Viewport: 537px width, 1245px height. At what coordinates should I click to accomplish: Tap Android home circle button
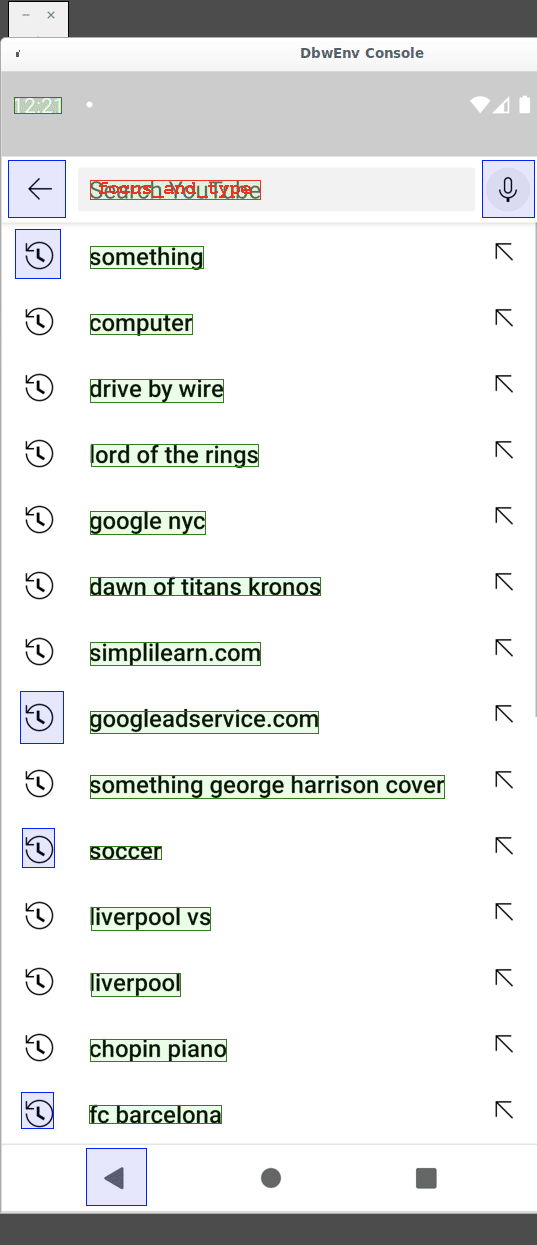[x=270, y=1178]
